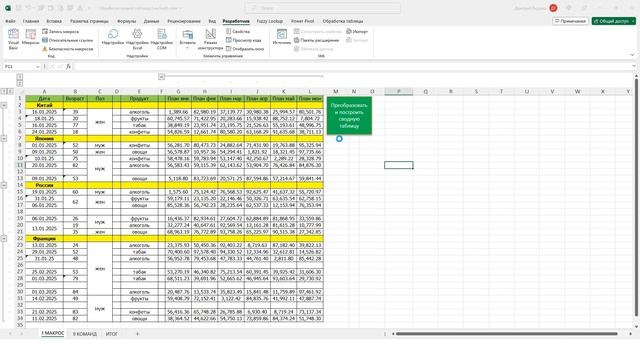The width and height of the screenshot is (640, 360).
Task: Select the Продукт header cell
Action: [x=139, y=98]
